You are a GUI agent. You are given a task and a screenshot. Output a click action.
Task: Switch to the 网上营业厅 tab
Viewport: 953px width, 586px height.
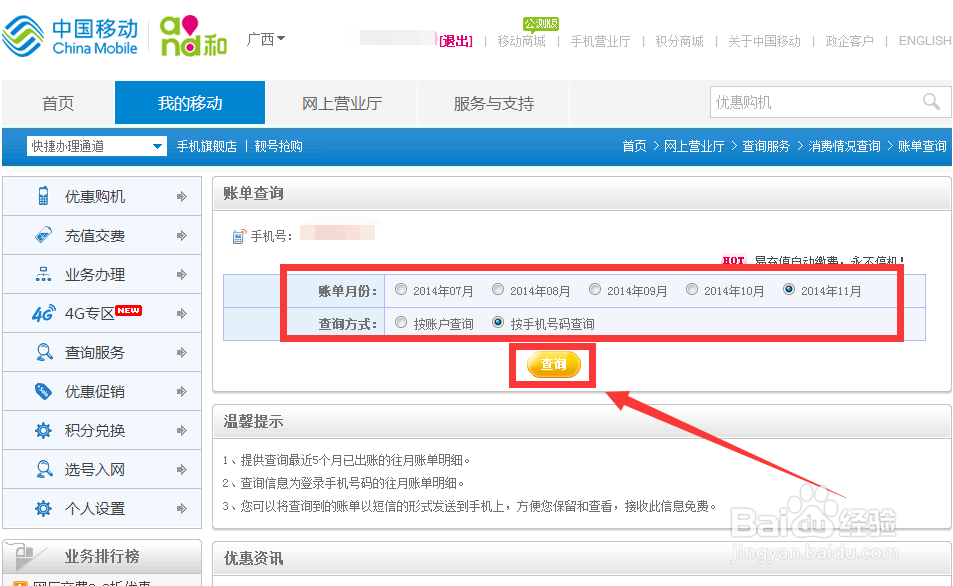pyautogui.click(x=342, y=101)
